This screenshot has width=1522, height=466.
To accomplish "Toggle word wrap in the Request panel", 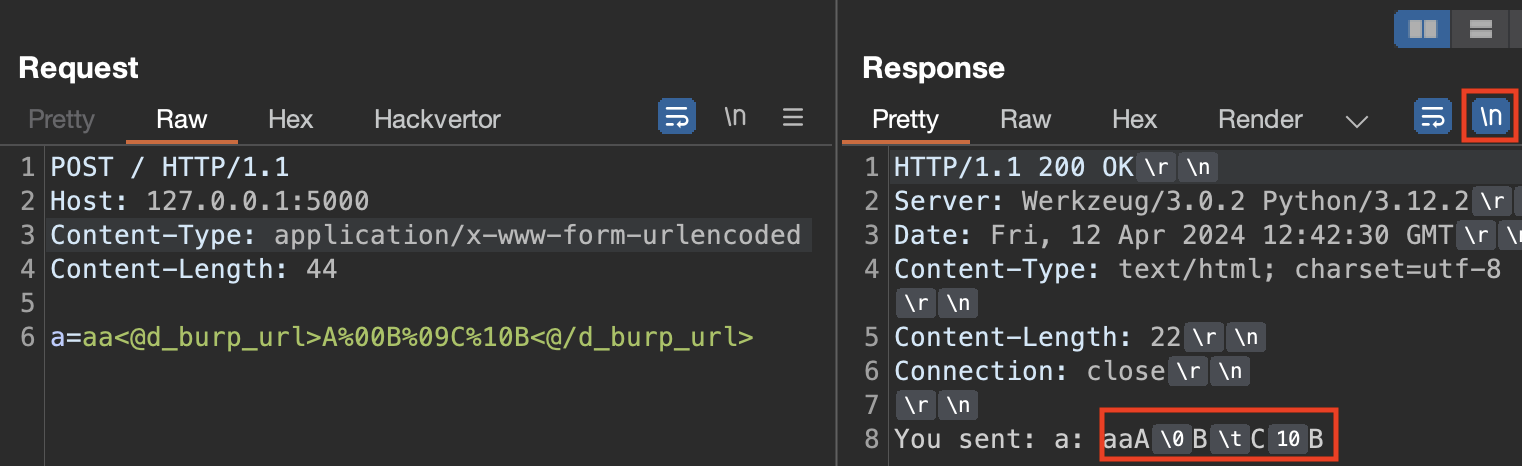I will click(x=676, y=117).
